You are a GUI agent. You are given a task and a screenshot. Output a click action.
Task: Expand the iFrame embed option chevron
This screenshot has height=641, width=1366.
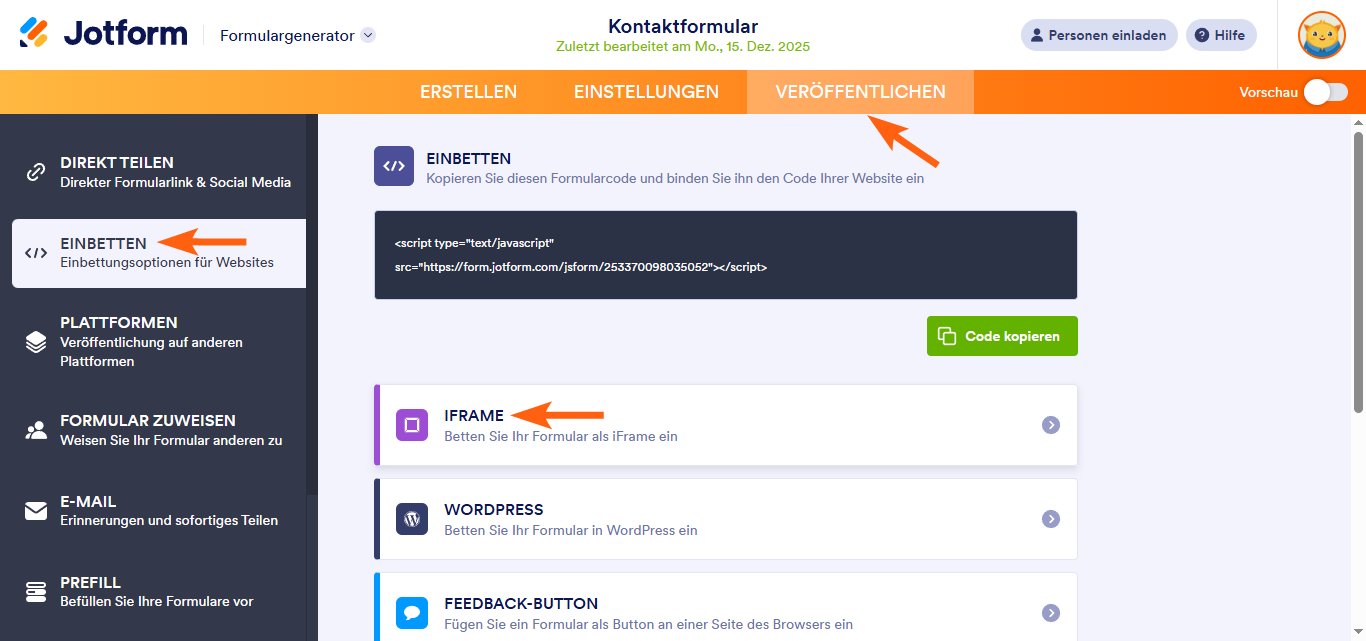tap(1051, 424)
